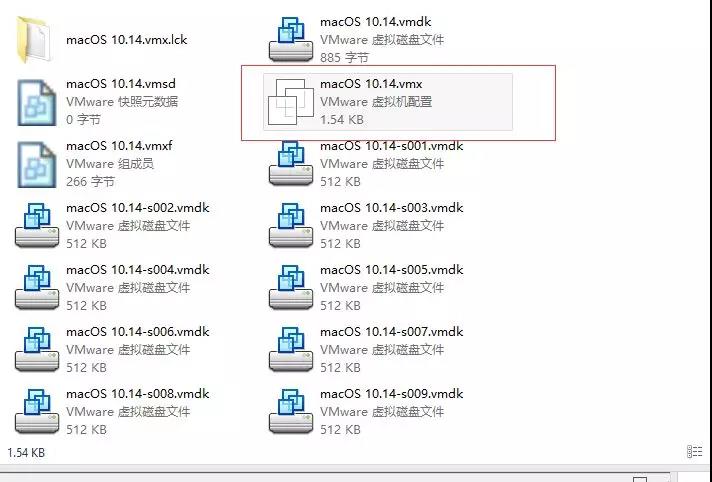The image size is (712, 482).
Task: Click the macOS 10.14-s009.vmdk file name text
Action: pos(391,394)
